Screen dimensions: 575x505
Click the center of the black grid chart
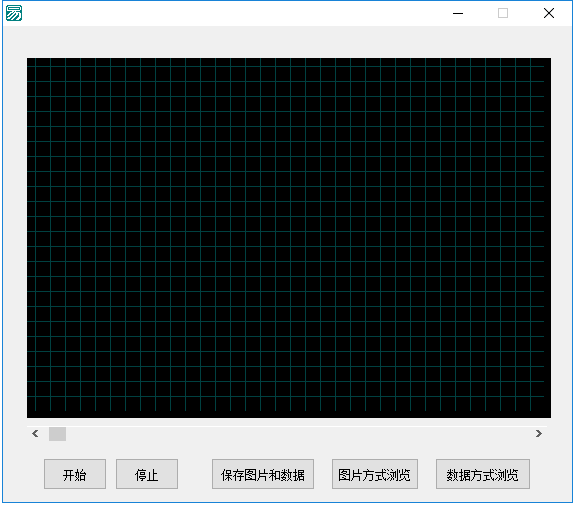point(289,238)
